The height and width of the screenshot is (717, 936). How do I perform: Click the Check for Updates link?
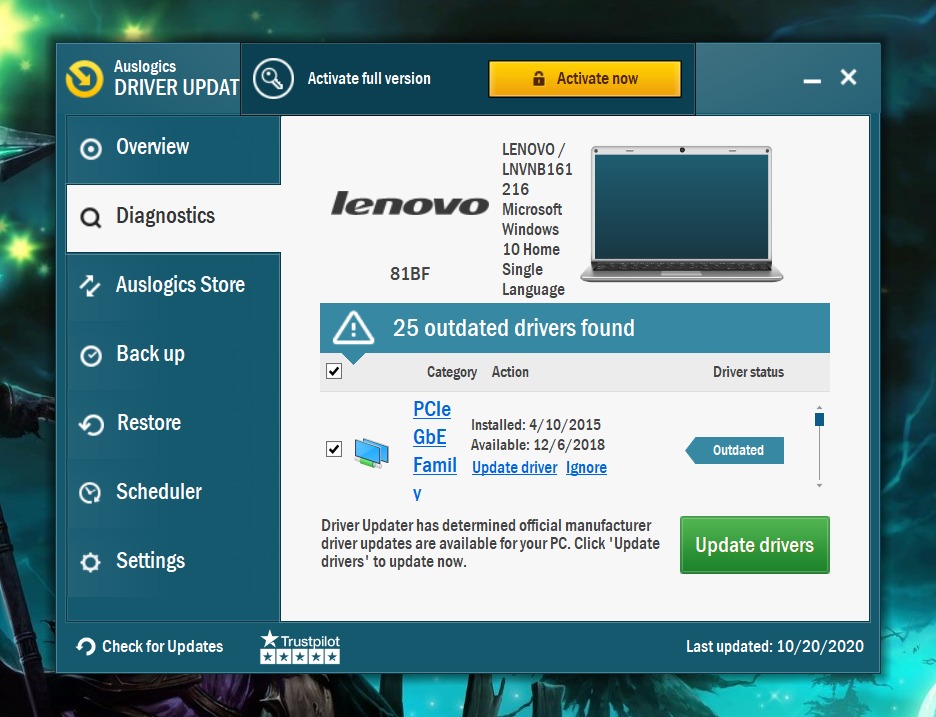(162, 647)
